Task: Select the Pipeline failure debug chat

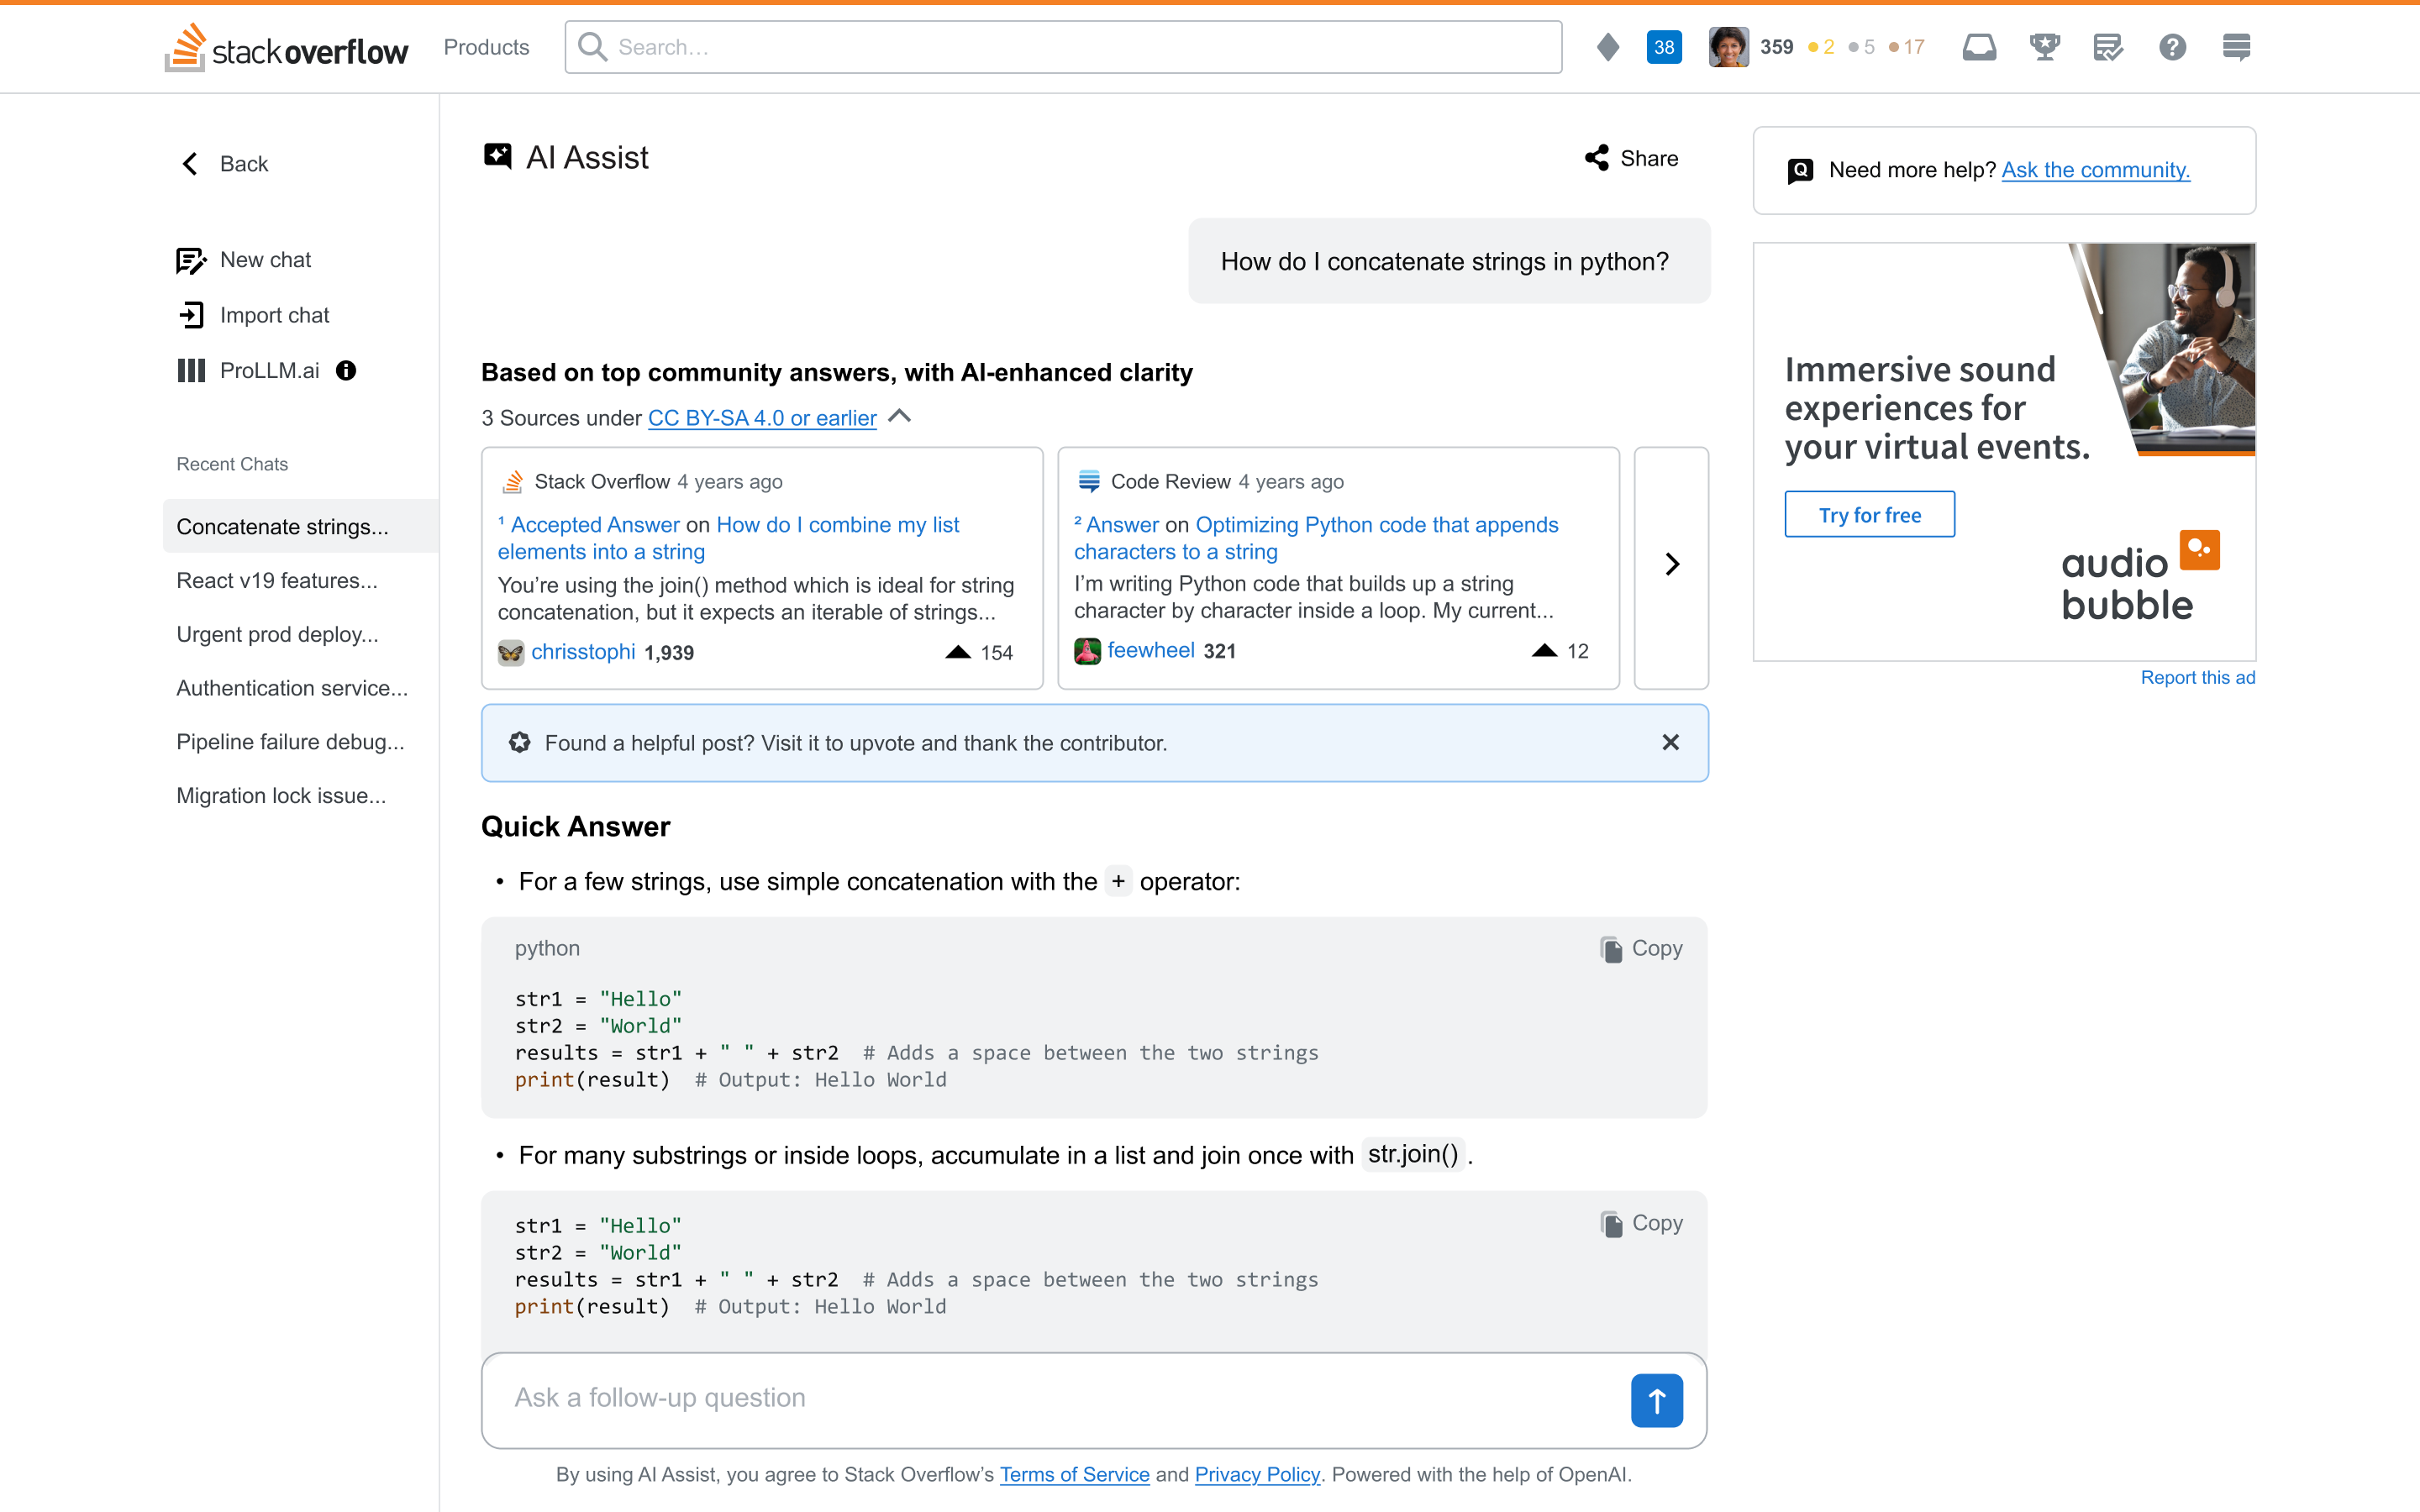Action: pyautogui.click(x=290, y=742)
